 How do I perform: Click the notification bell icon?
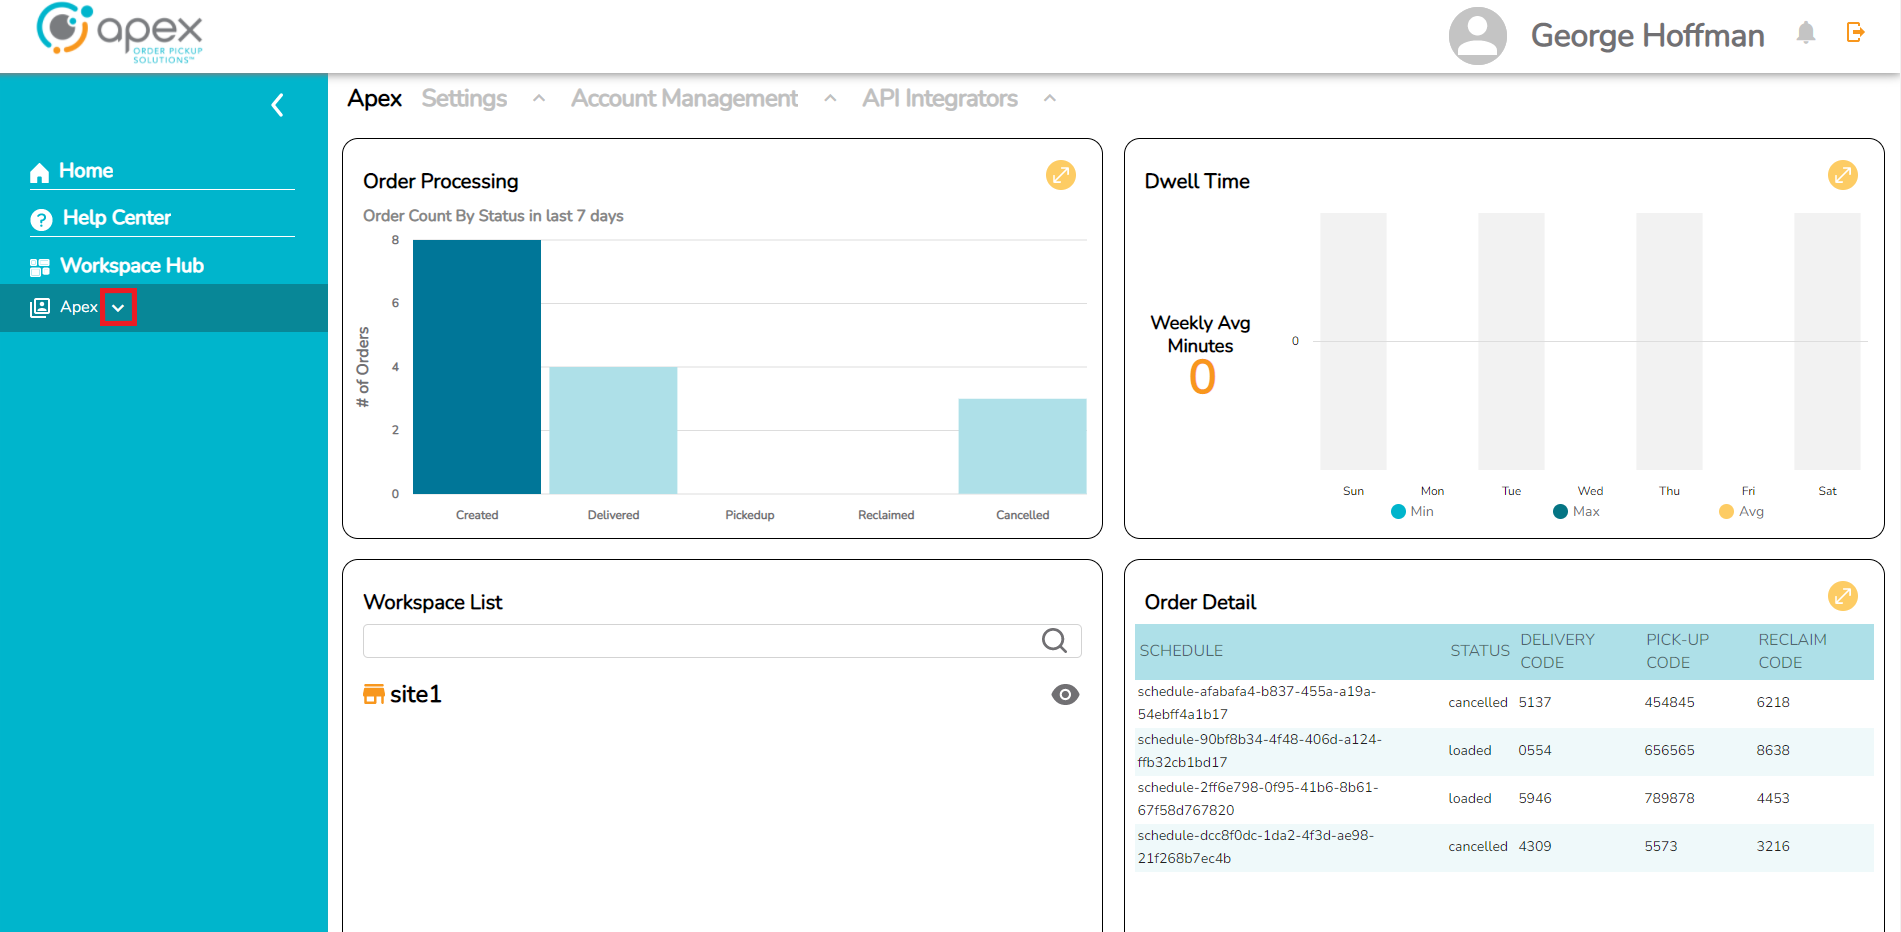click(x=1805, y=34)
